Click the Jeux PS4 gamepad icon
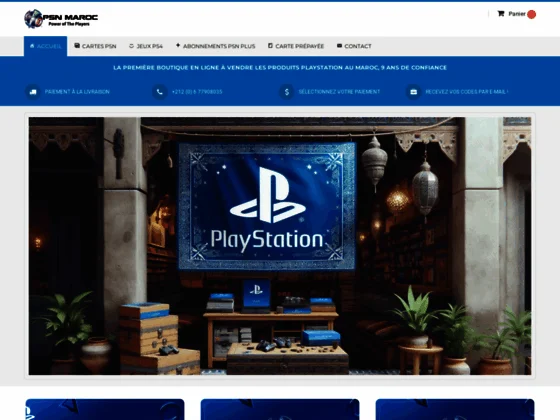The width and height of the screenshot is (560, 420). (131, 46)
